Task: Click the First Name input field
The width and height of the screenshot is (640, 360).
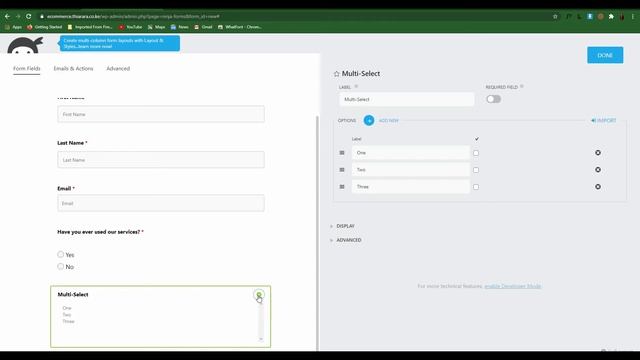Action: click(x=161, y=114)
